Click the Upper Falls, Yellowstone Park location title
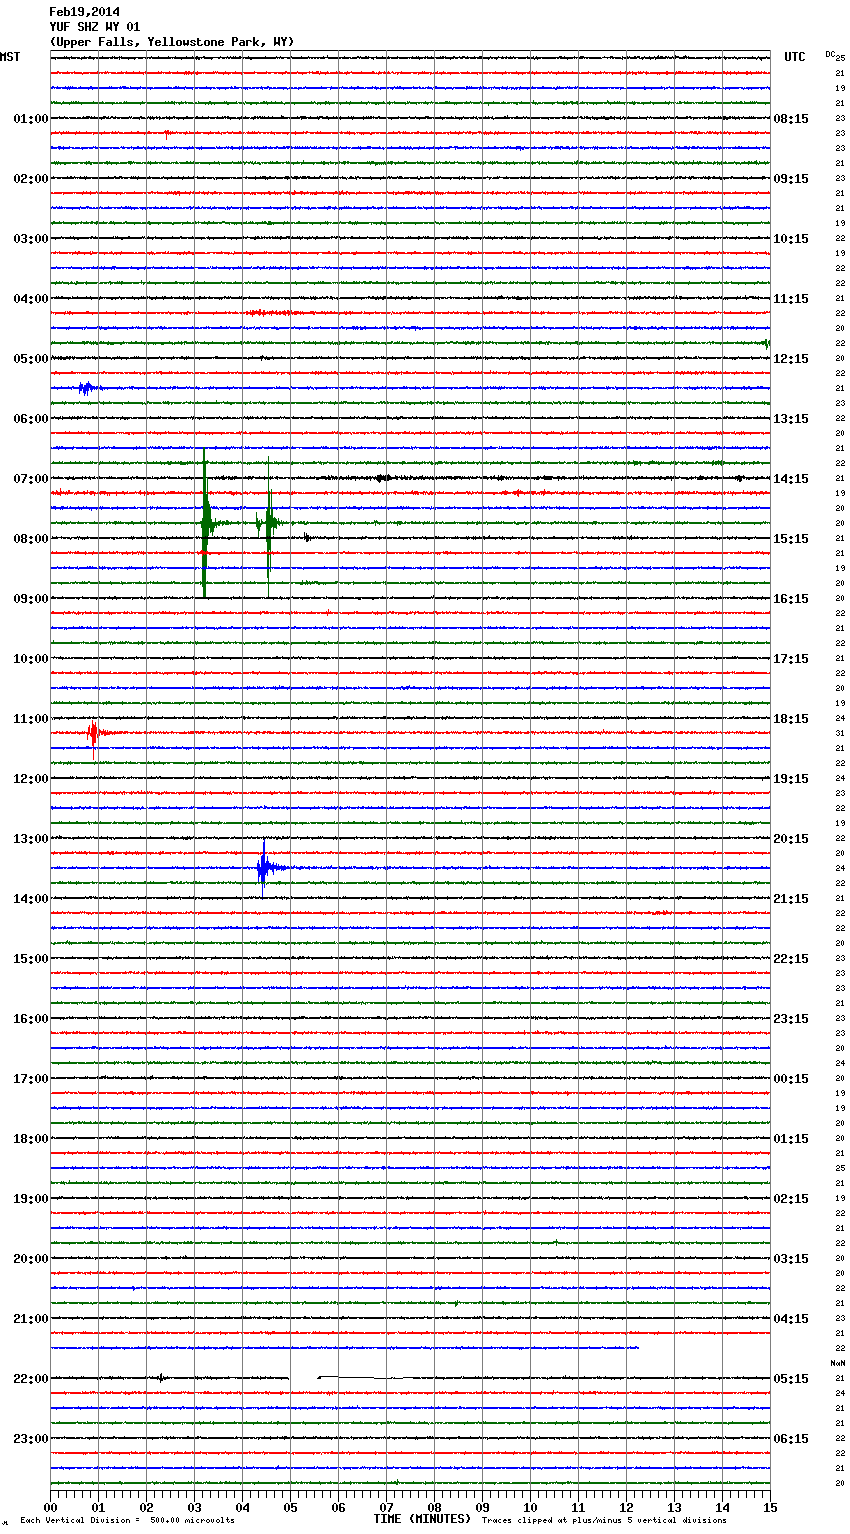The height and width of the screenshot is (1534, 850). (x=171, y=42)
